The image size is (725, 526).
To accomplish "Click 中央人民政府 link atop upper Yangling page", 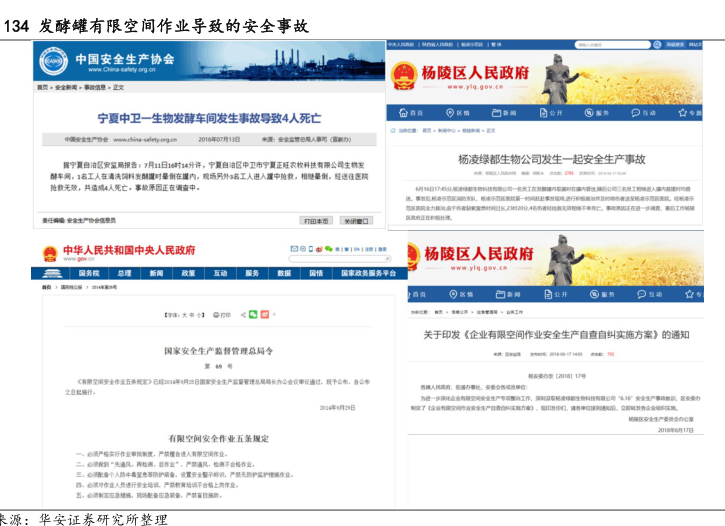I will (401, 45).
